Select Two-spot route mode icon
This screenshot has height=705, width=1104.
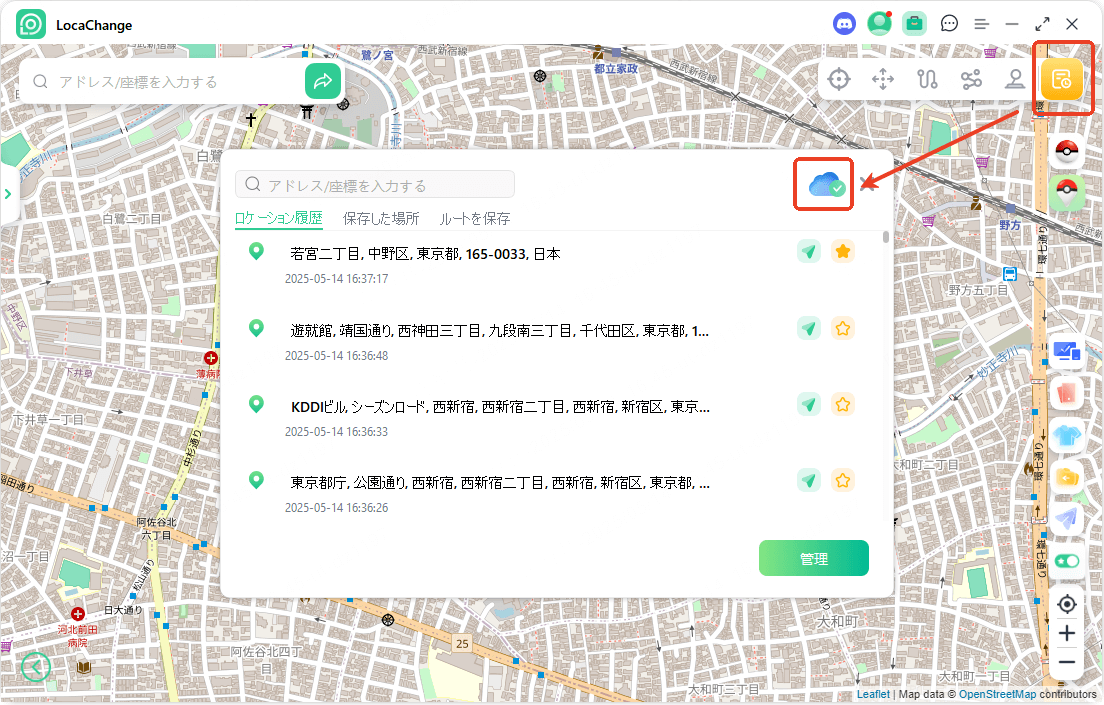tap(927, 79)
